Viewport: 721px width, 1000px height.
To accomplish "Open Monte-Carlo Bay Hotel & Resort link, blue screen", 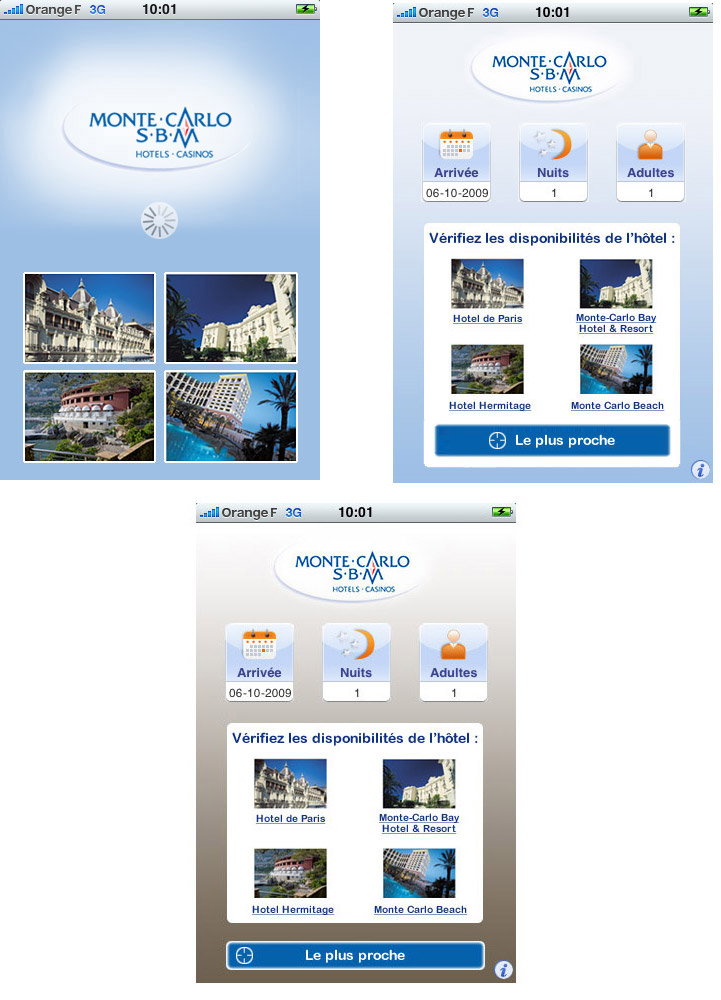I will [616, 323].
